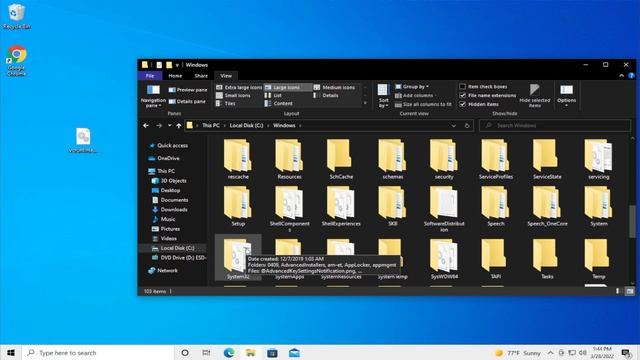Toggle the Preview pane
Screen dimensions: 640x360
click(x=188, y=90)
